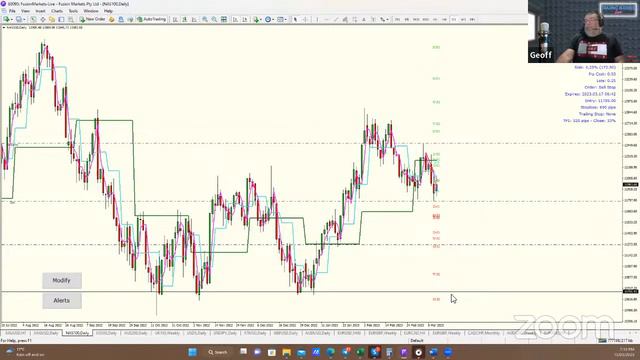640x360 pixels.
Task: Switch to line chart display
Action: pos(194,19)
